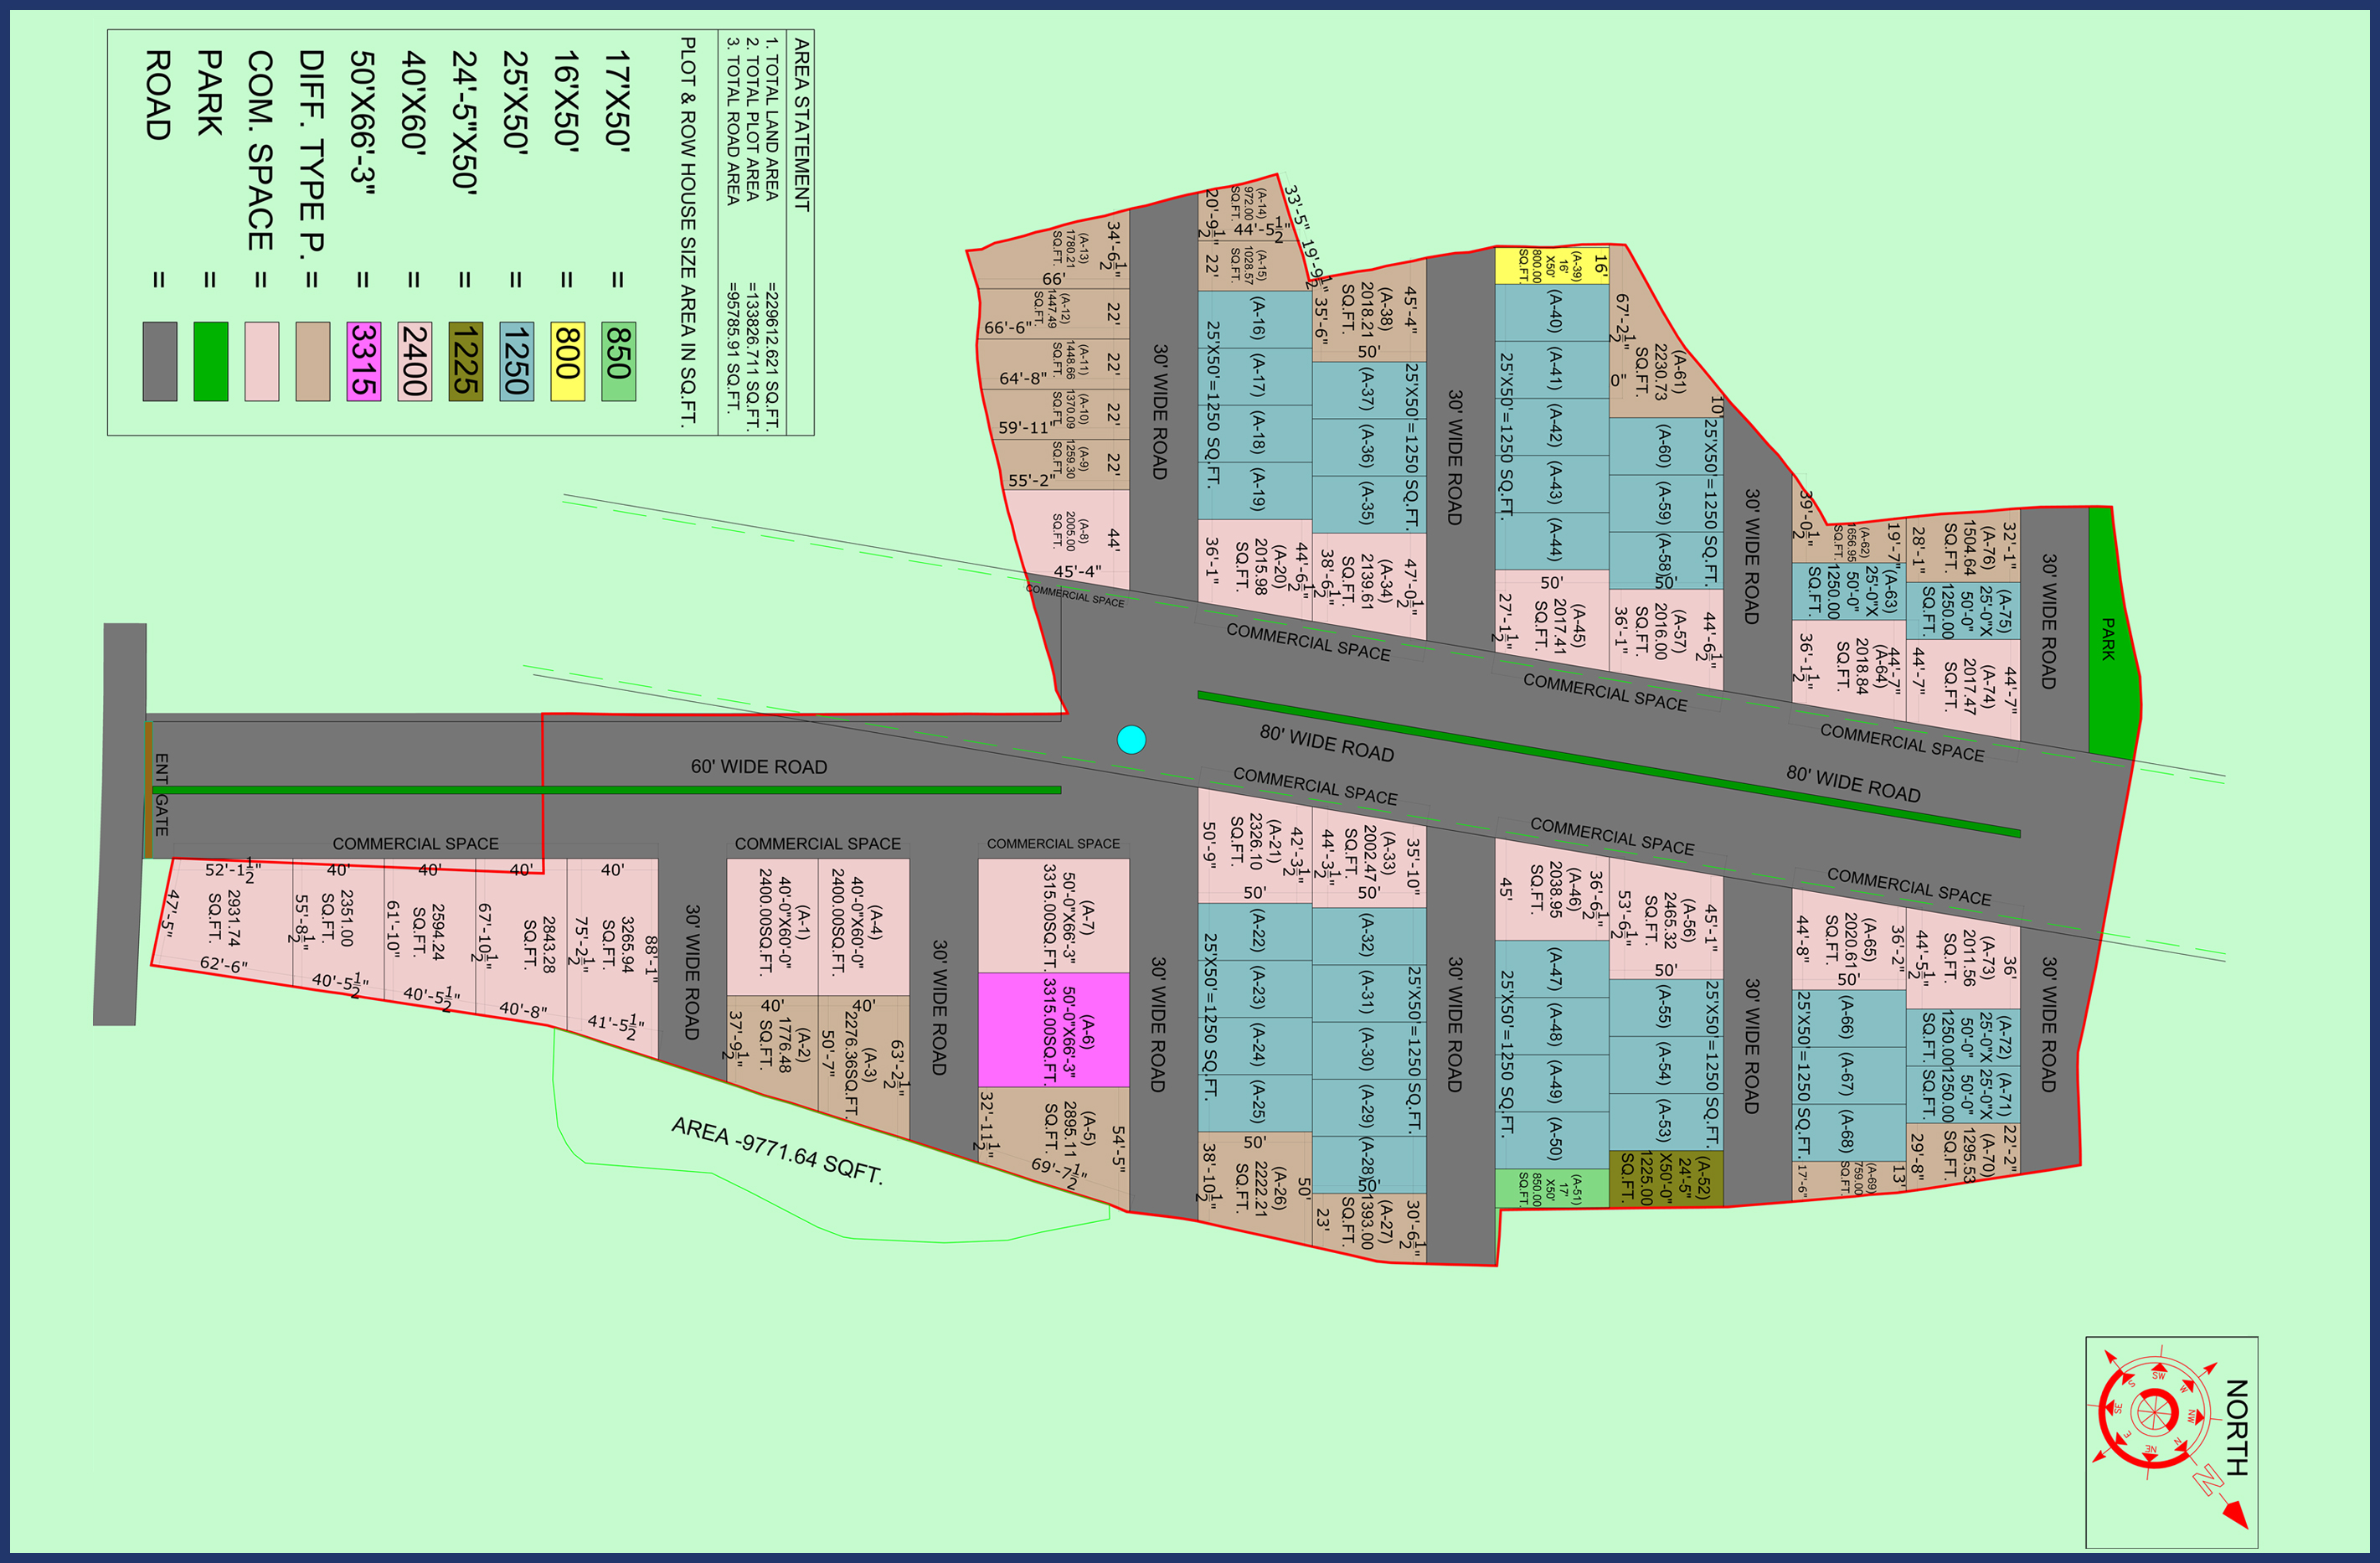Screen dimensions: 2380x1563
Task: Select the small green plot A-51
Action: point(1551,1189)
